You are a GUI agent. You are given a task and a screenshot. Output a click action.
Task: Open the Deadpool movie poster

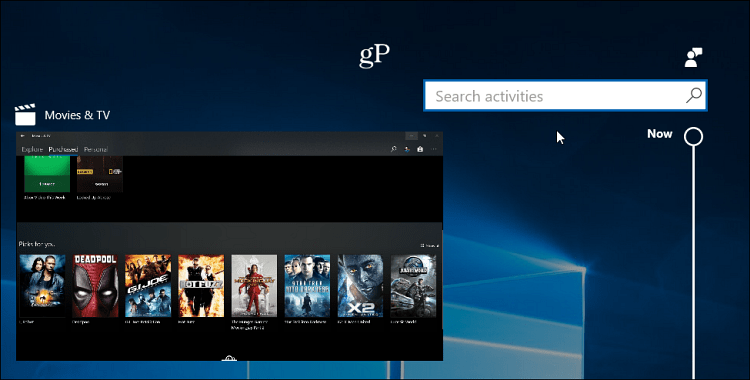(95, 286)
